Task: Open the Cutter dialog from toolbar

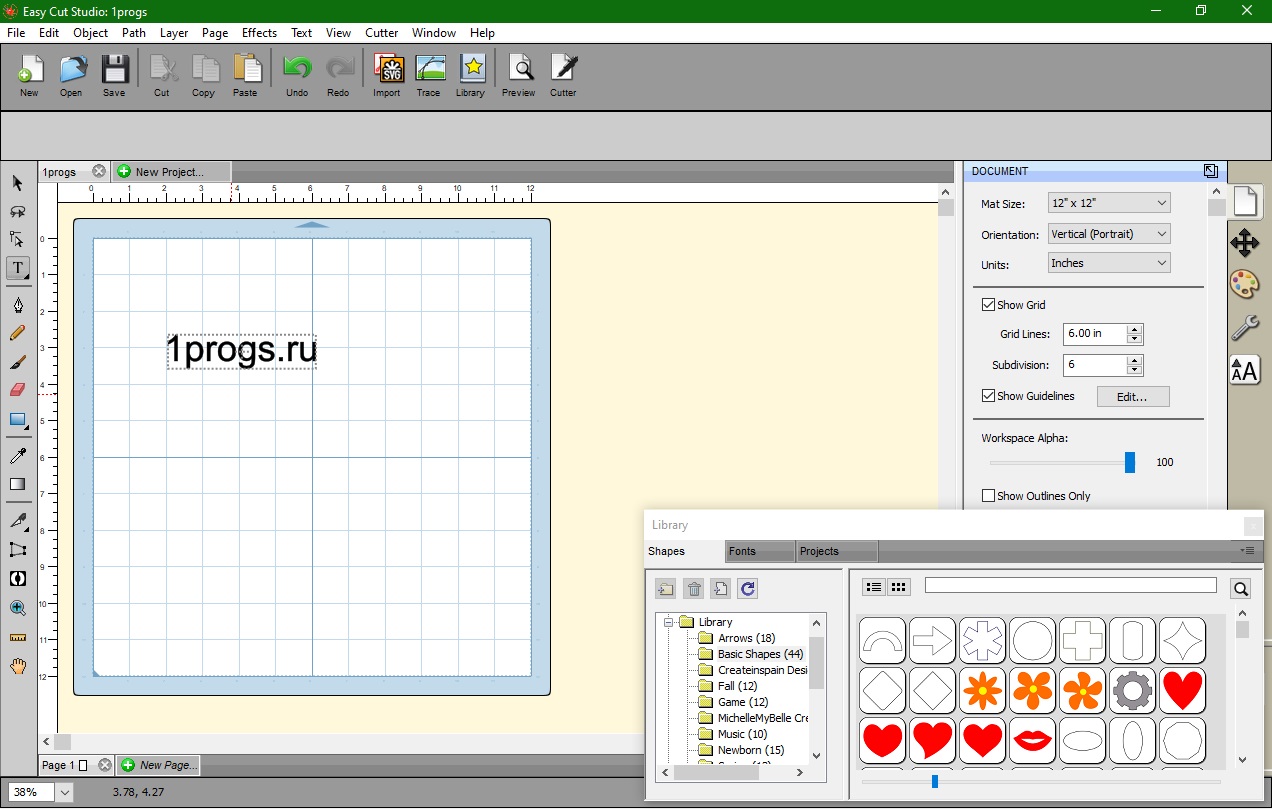Action: [x=563, y=75]
